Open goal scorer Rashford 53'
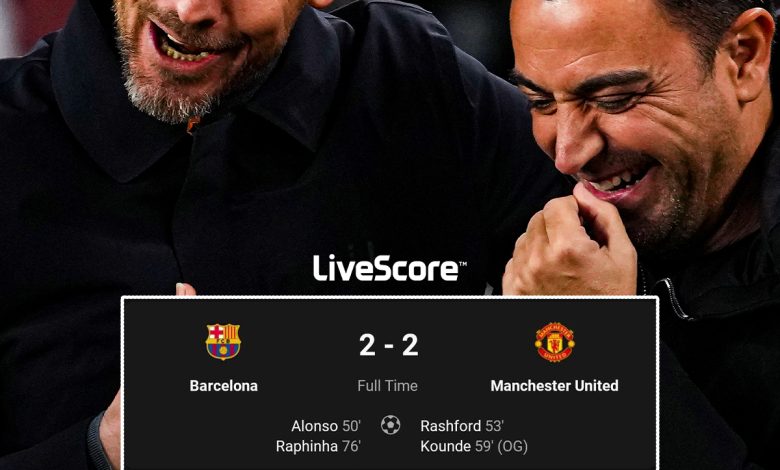Viewport: 780px width, 470px height. 462,426
